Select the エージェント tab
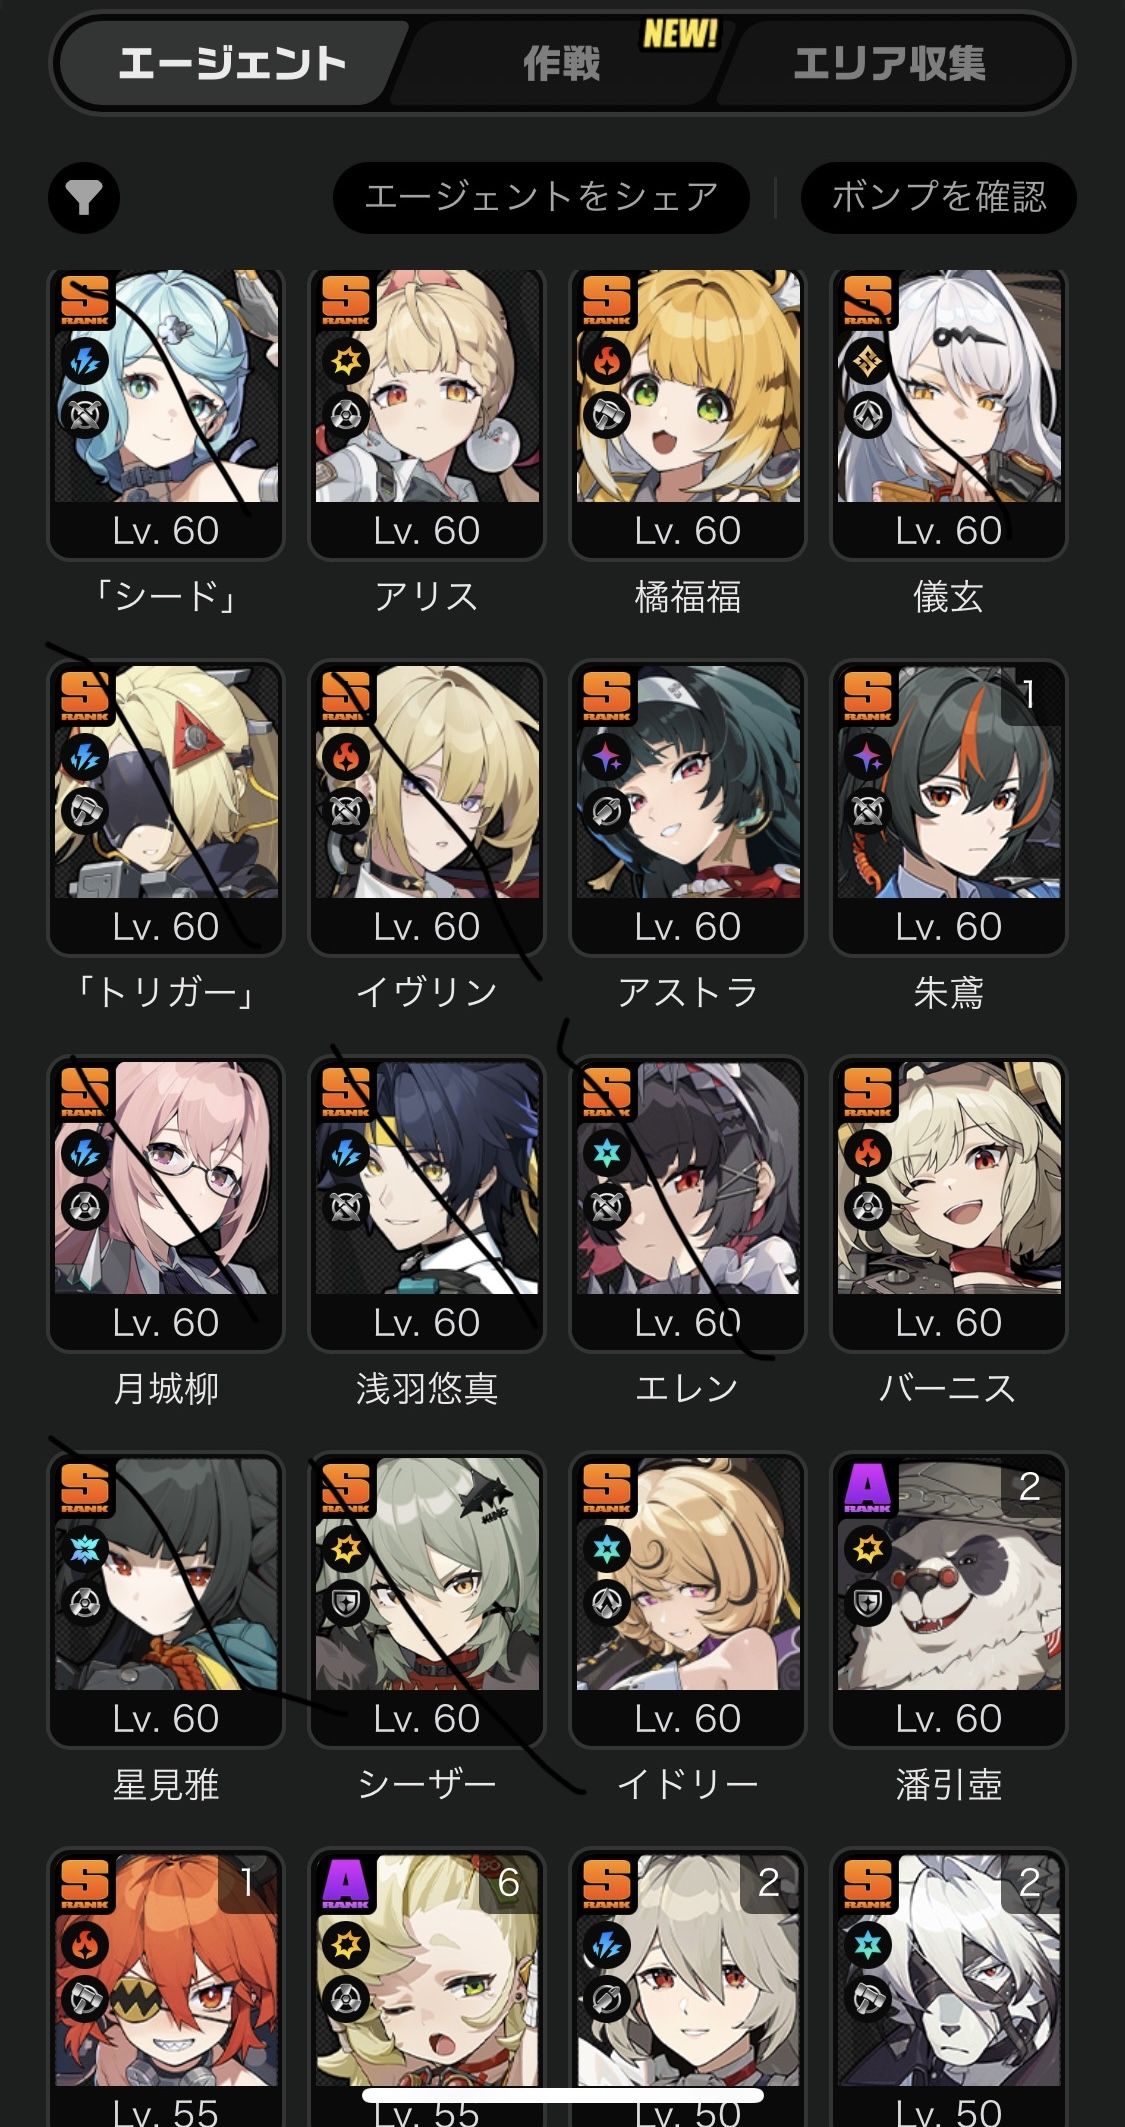 point(232,65)
